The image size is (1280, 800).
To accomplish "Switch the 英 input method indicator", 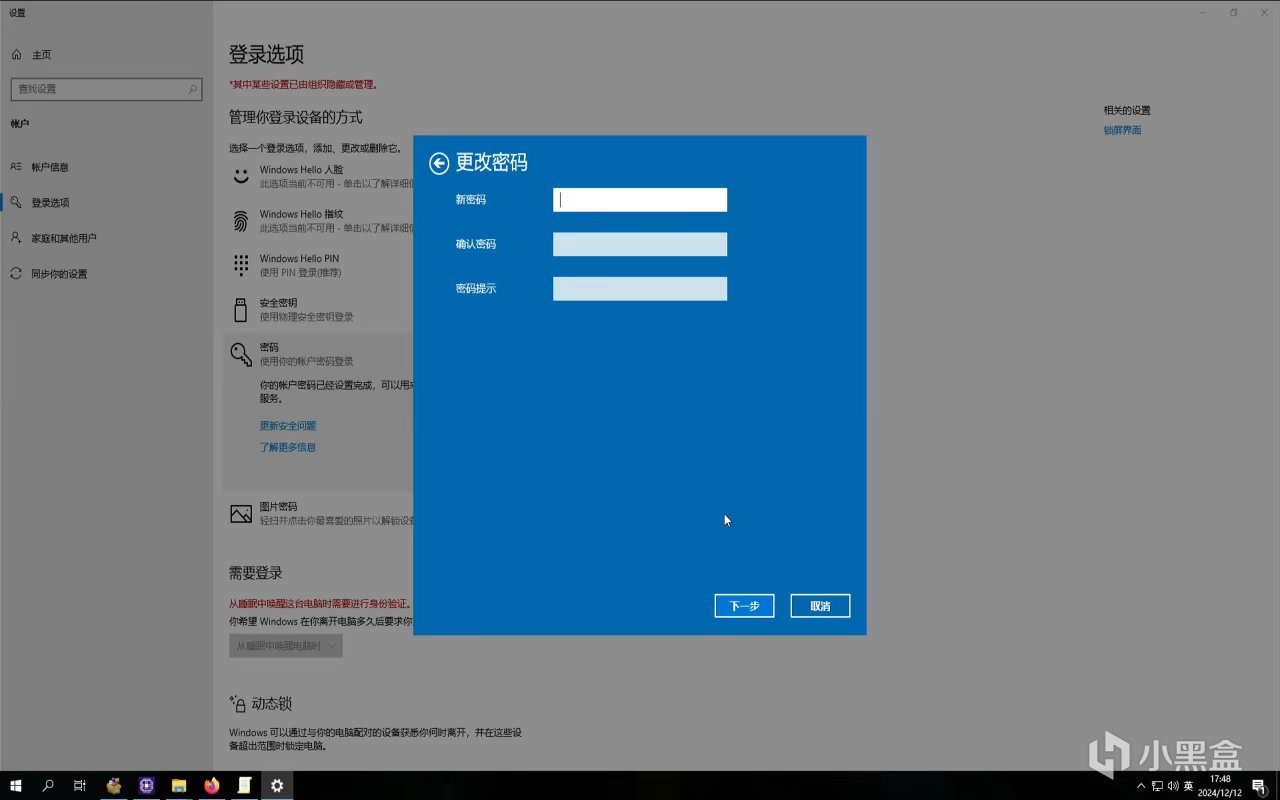I will [x=1189, y=786].
